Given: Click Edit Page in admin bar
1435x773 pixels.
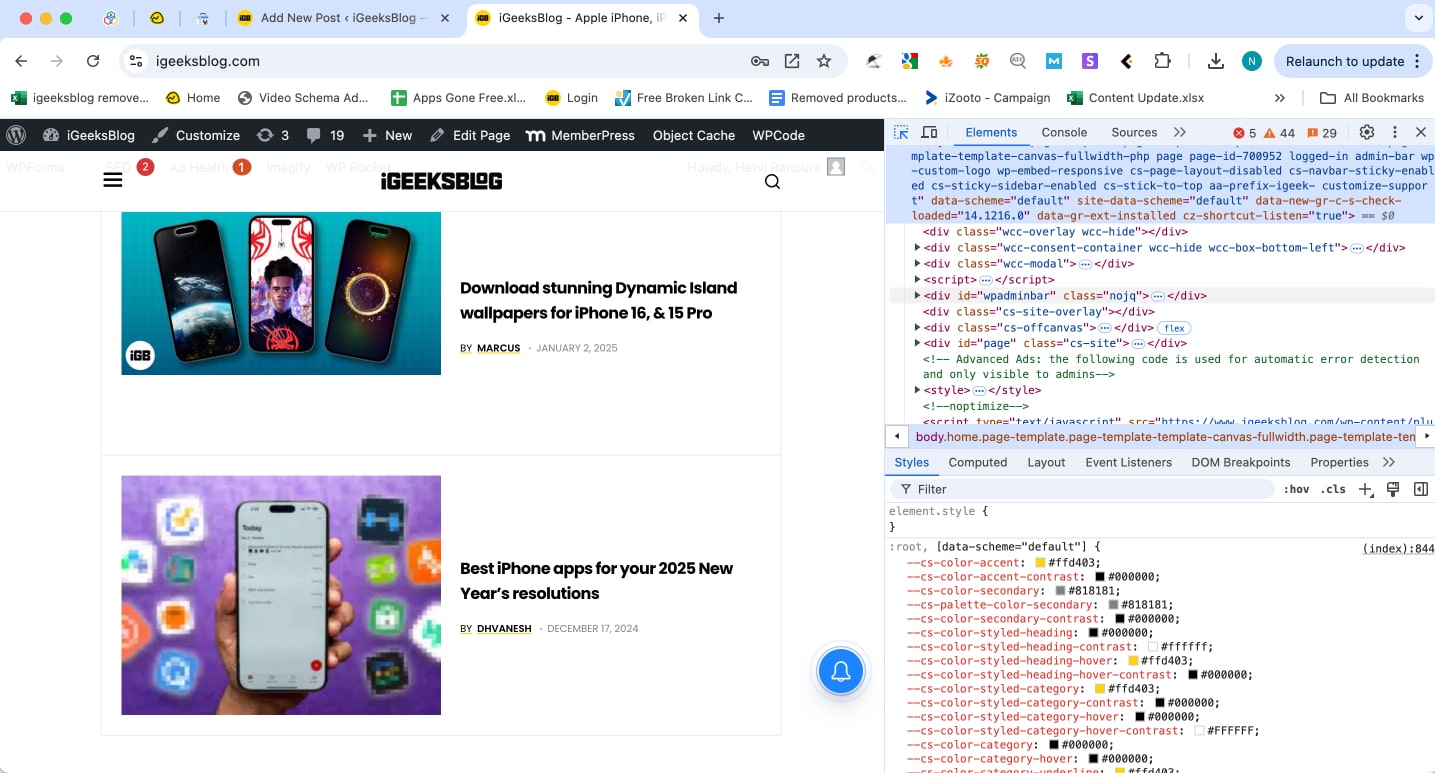Looking at the screenshot, I should pos(470,135).
